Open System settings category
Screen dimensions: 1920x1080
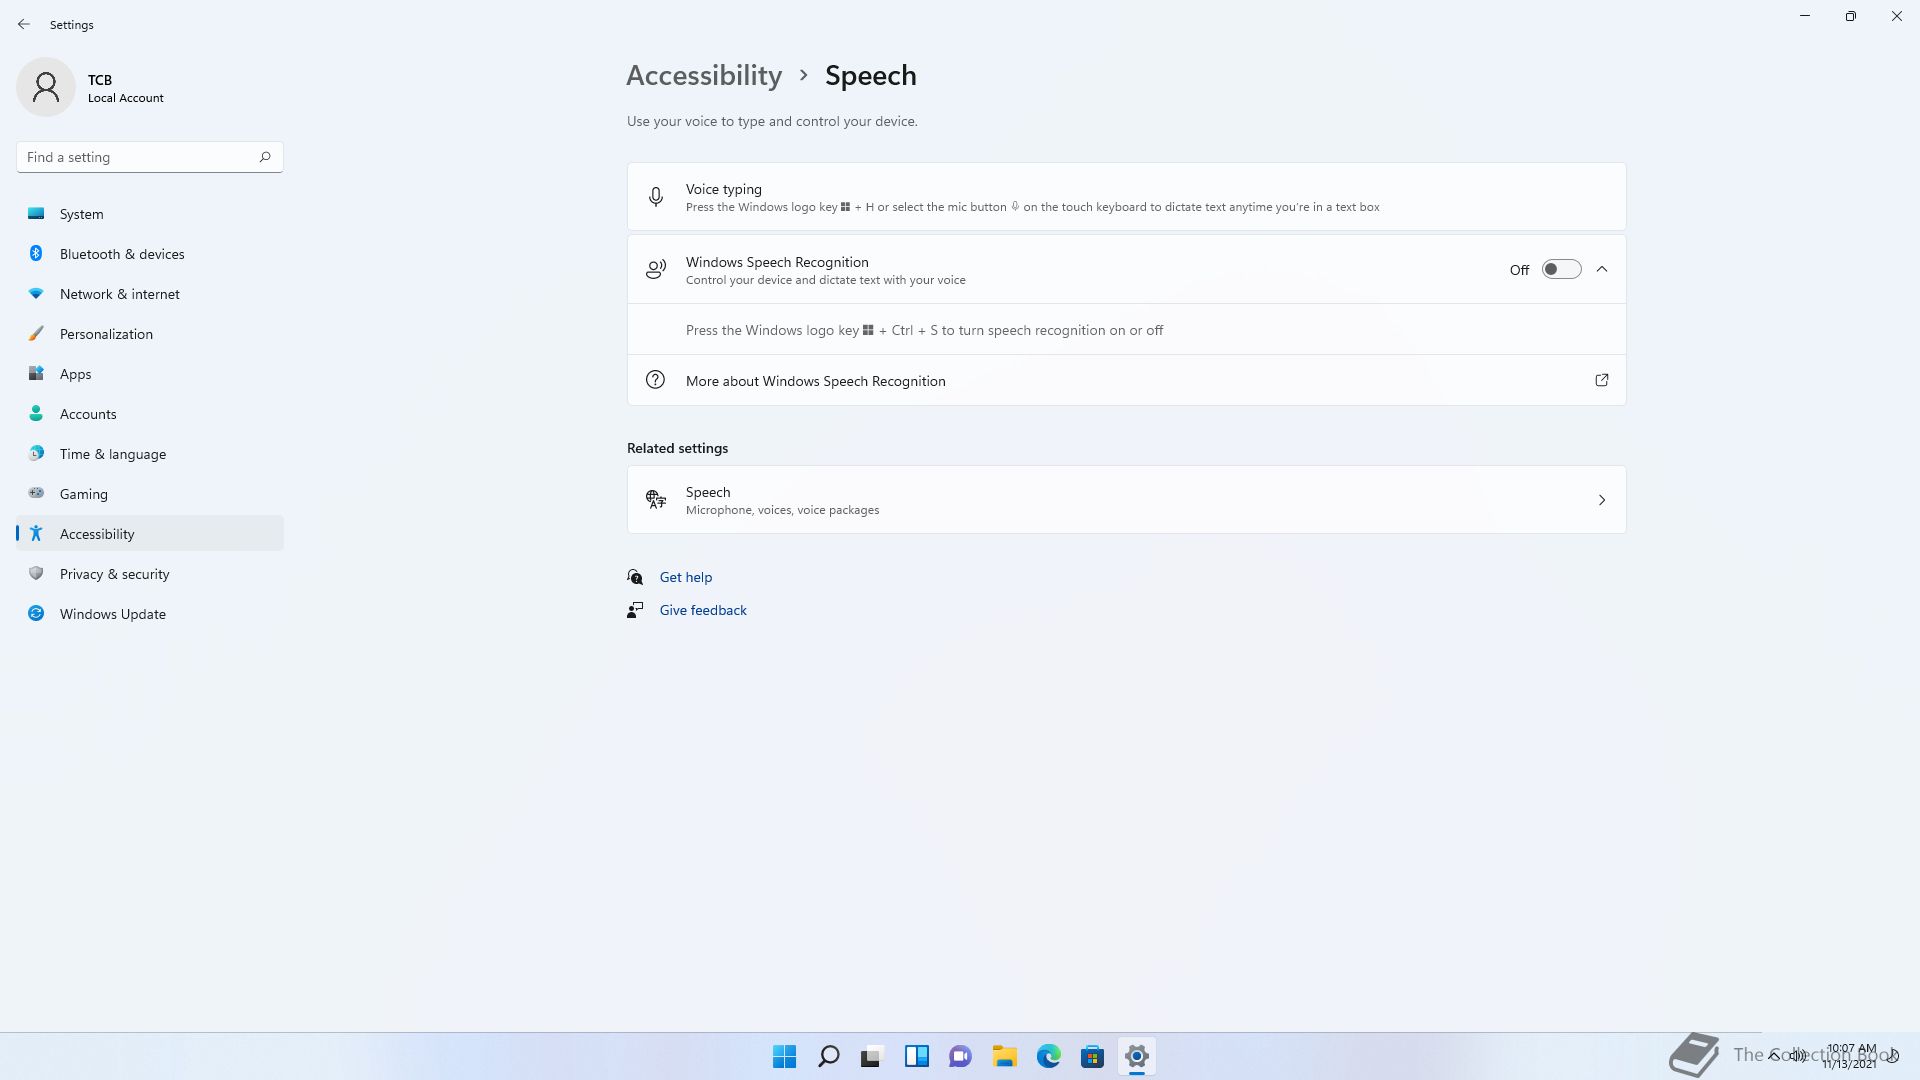[150, 214]
